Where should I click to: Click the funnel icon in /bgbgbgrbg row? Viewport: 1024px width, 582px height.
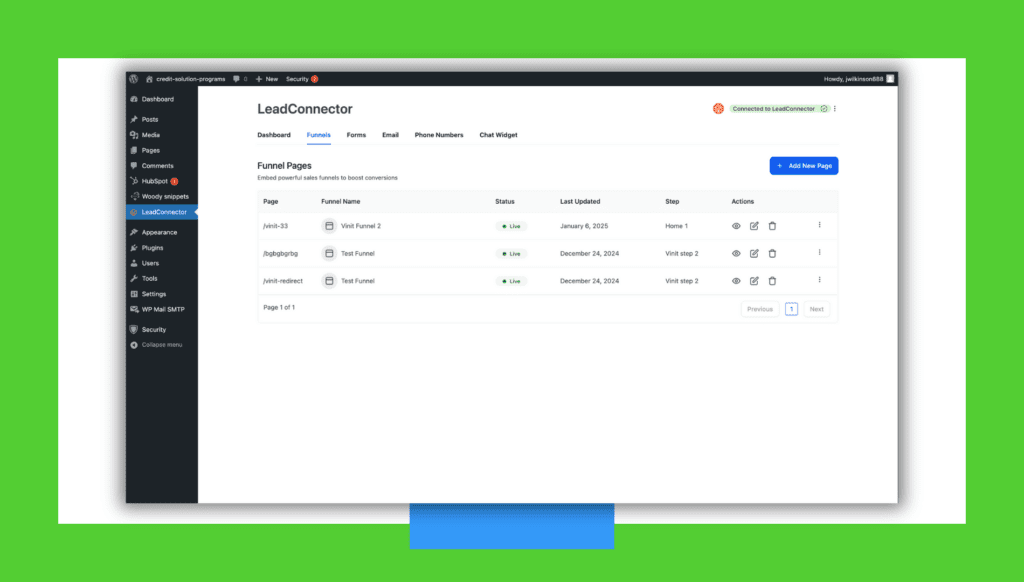click(x=329, y=253)
